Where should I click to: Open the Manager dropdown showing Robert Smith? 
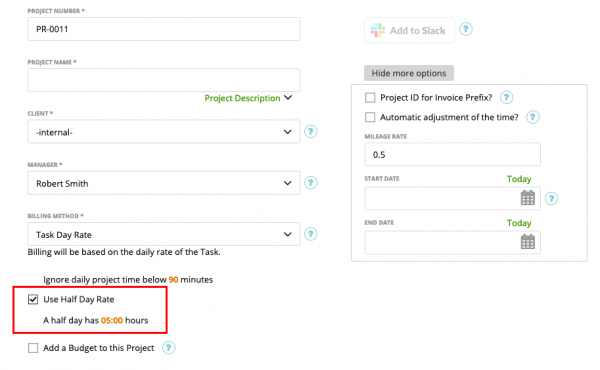[x=164, y=183]
